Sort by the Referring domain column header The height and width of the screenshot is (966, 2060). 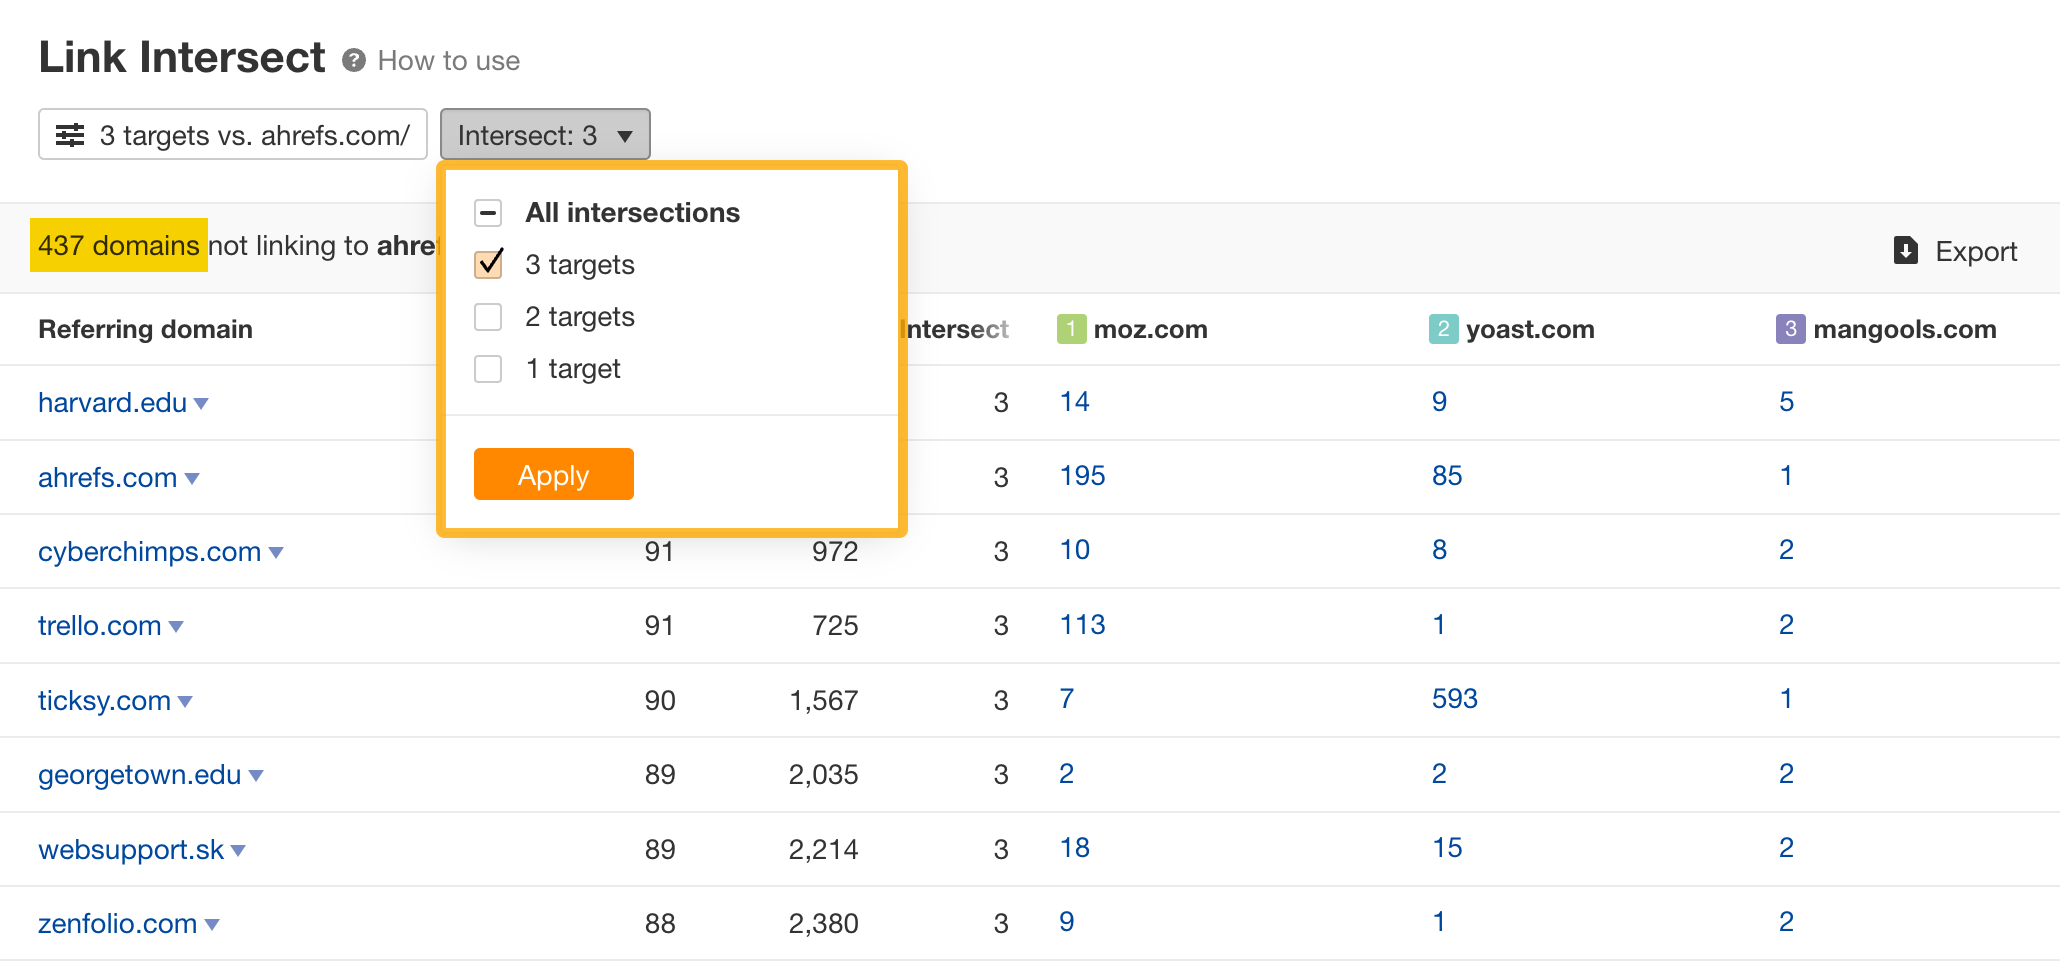coord(145,329)
